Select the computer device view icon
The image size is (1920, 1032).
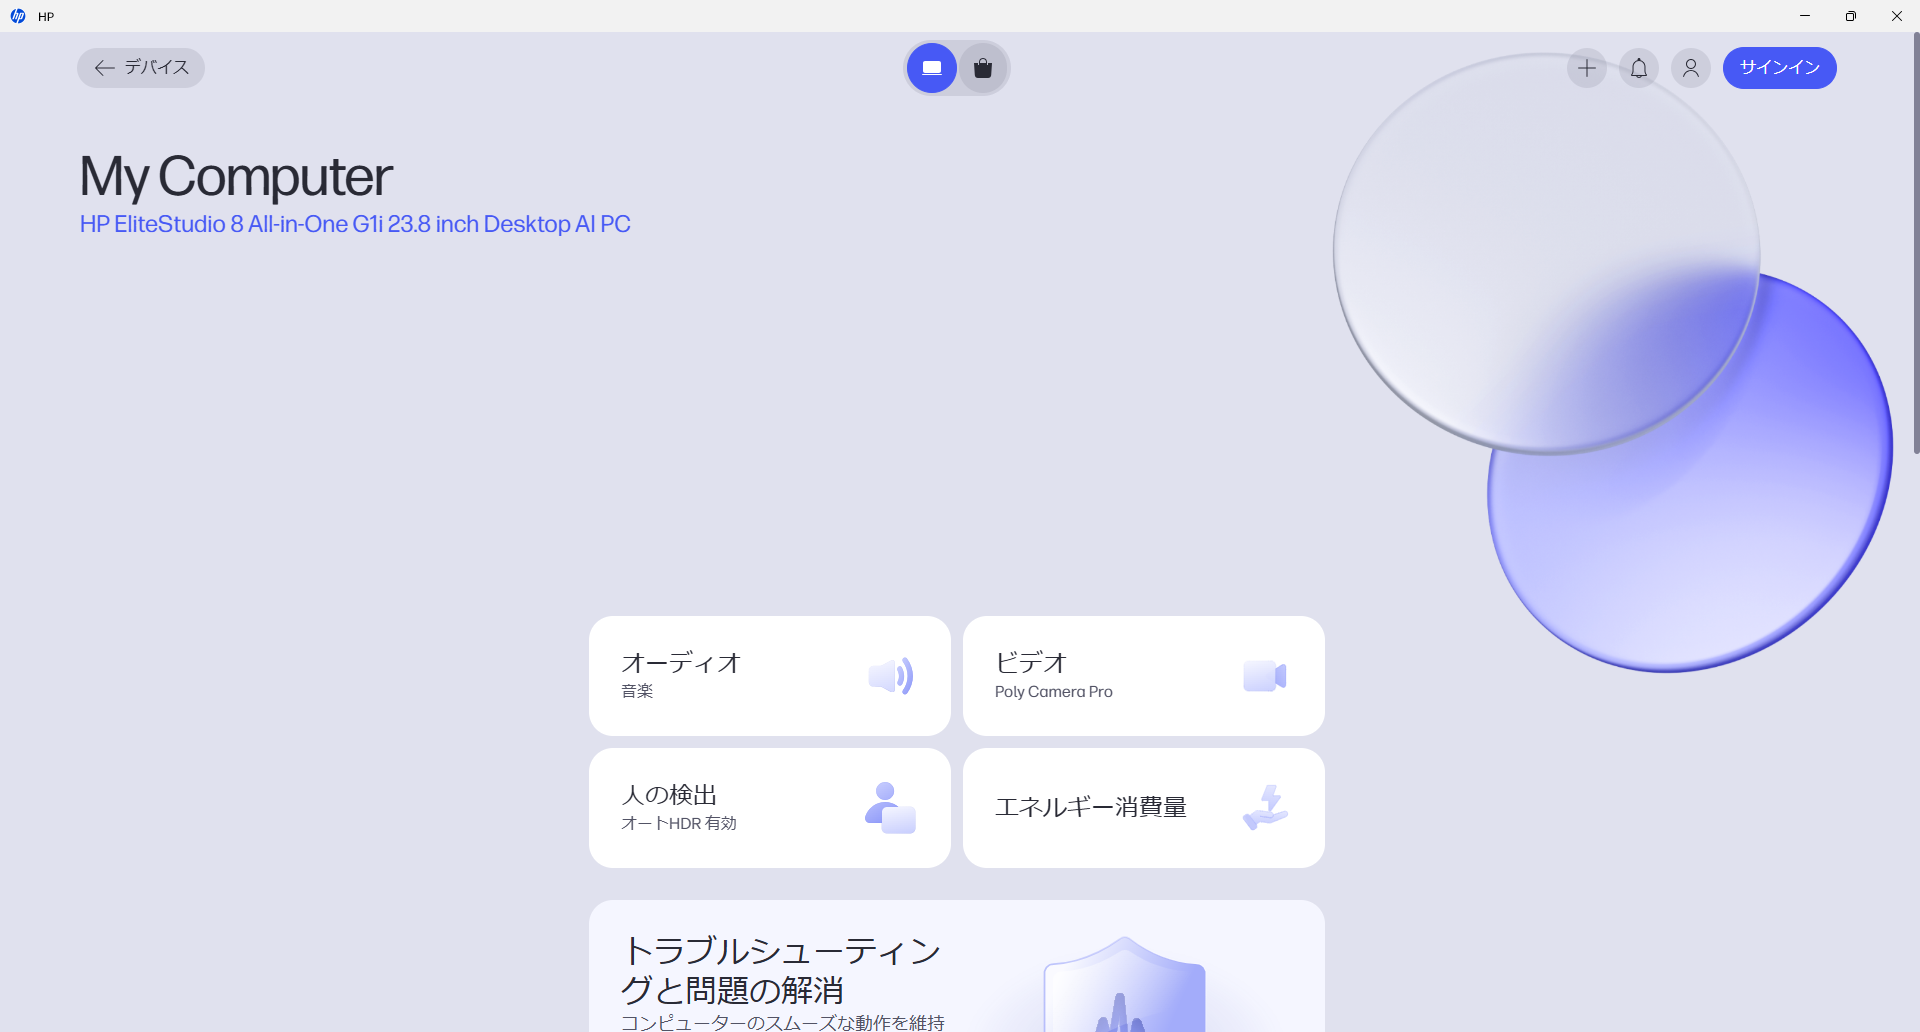click(x=932, y=68)
